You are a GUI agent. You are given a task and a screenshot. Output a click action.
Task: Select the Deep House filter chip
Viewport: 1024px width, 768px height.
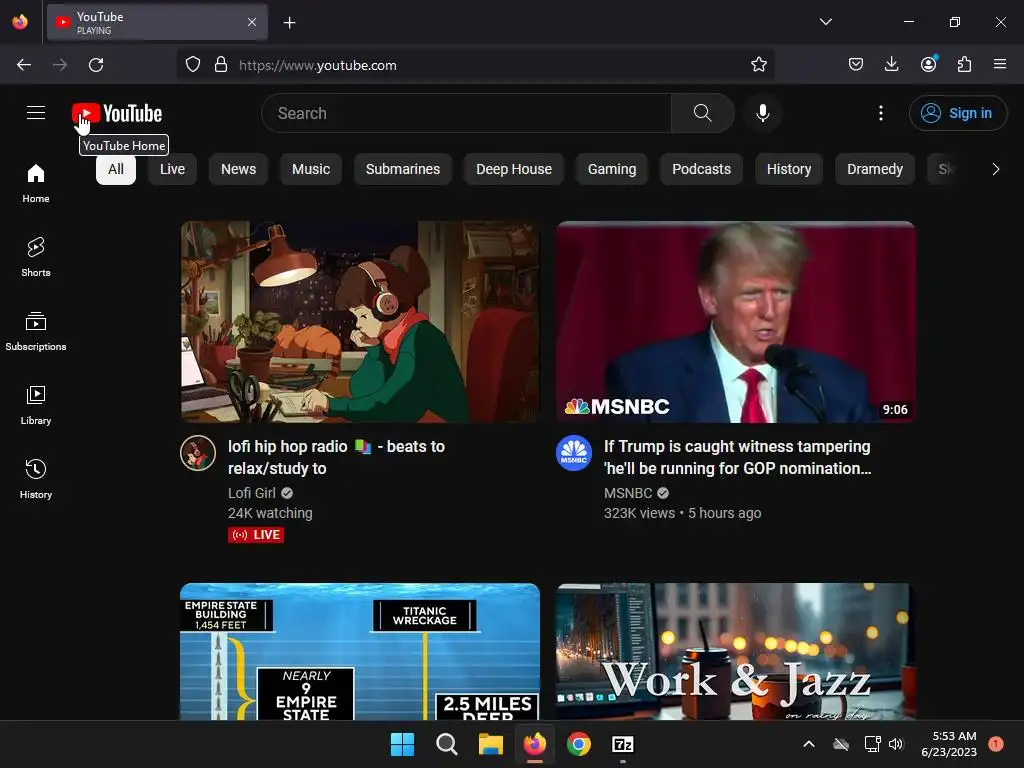click(x=514, y=169)
